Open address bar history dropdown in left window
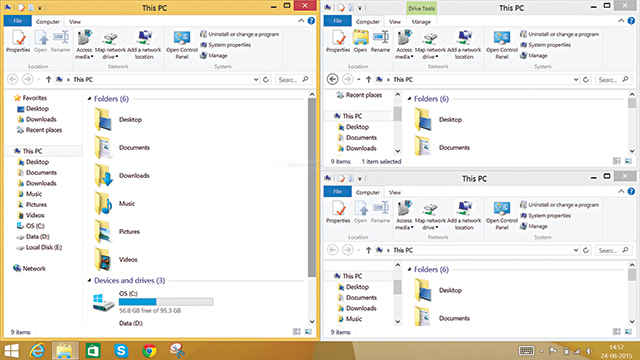The height and width of the screenshot is (360, 640). point(256,80)
